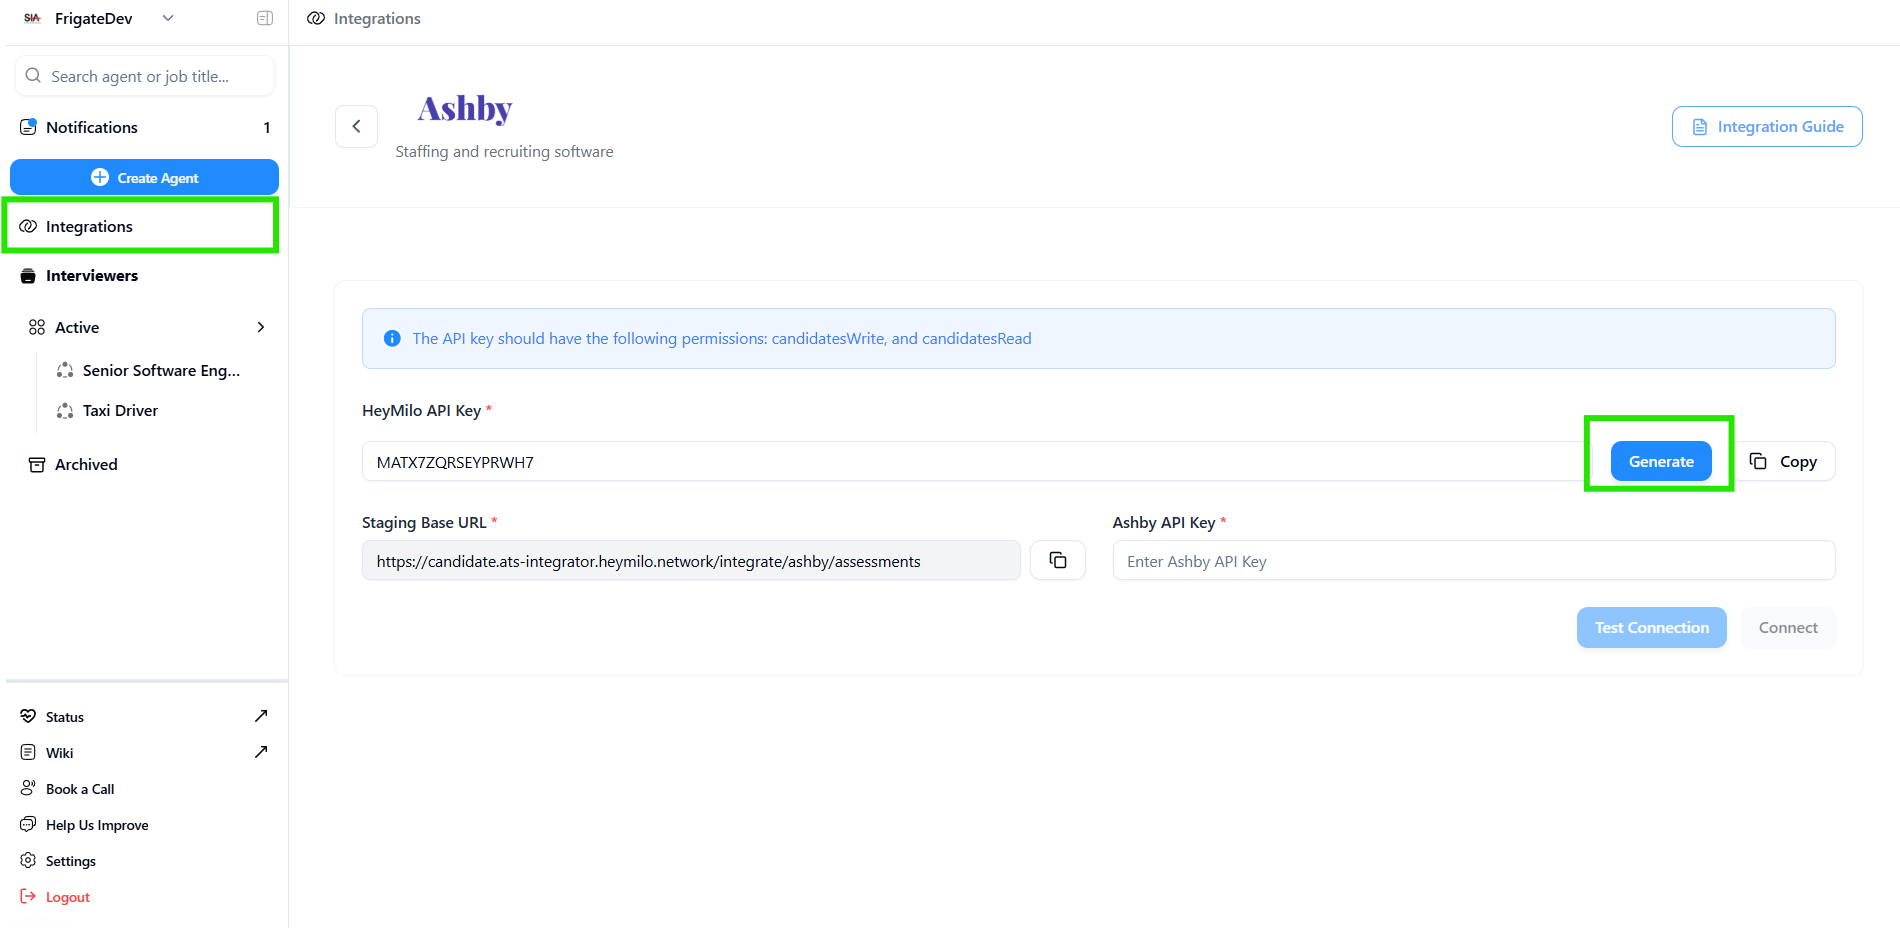Screen dimensions: 1900x928
Task: Click the search magnifier icon
Action: [33, 76]
